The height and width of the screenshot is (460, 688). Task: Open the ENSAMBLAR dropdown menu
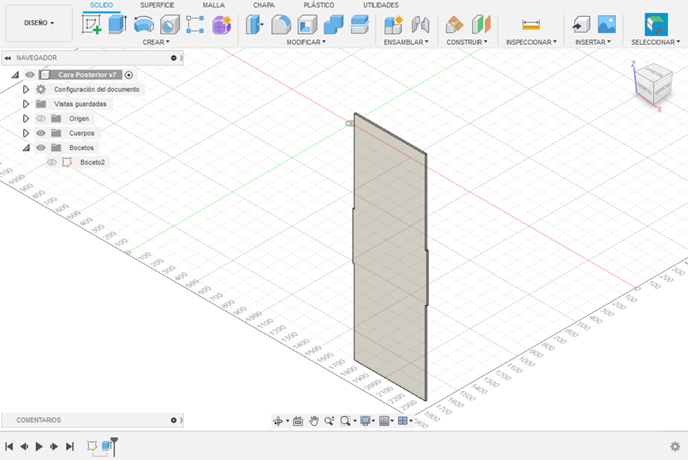pyautogui.click(x=406, y=42)
